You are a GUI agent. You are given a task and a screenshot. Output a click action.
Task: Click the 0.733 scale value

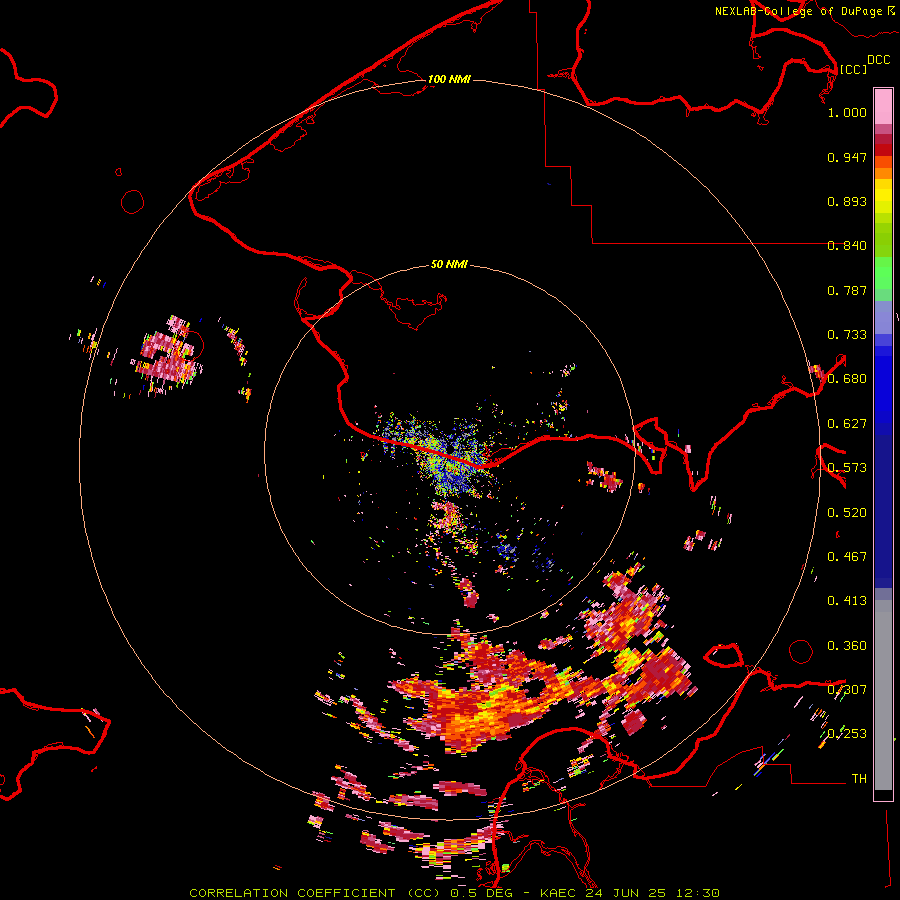[x=847, y=335]
